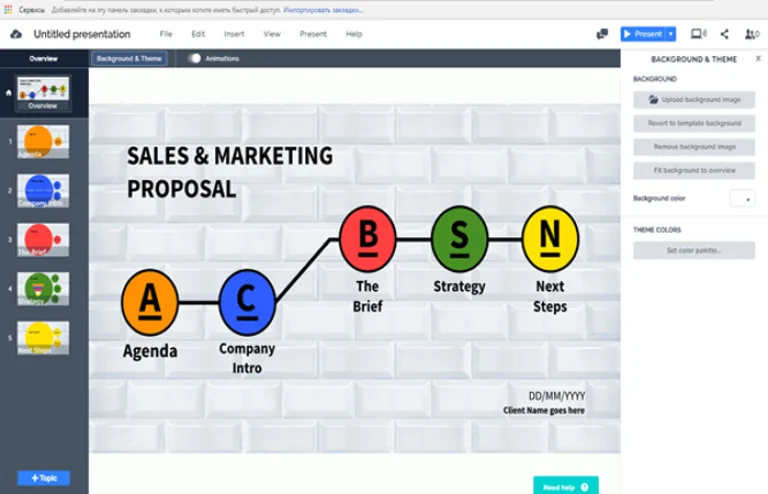Open the Help menu
The width and height of the screenshot is (768, 494).
click(354, 34)
